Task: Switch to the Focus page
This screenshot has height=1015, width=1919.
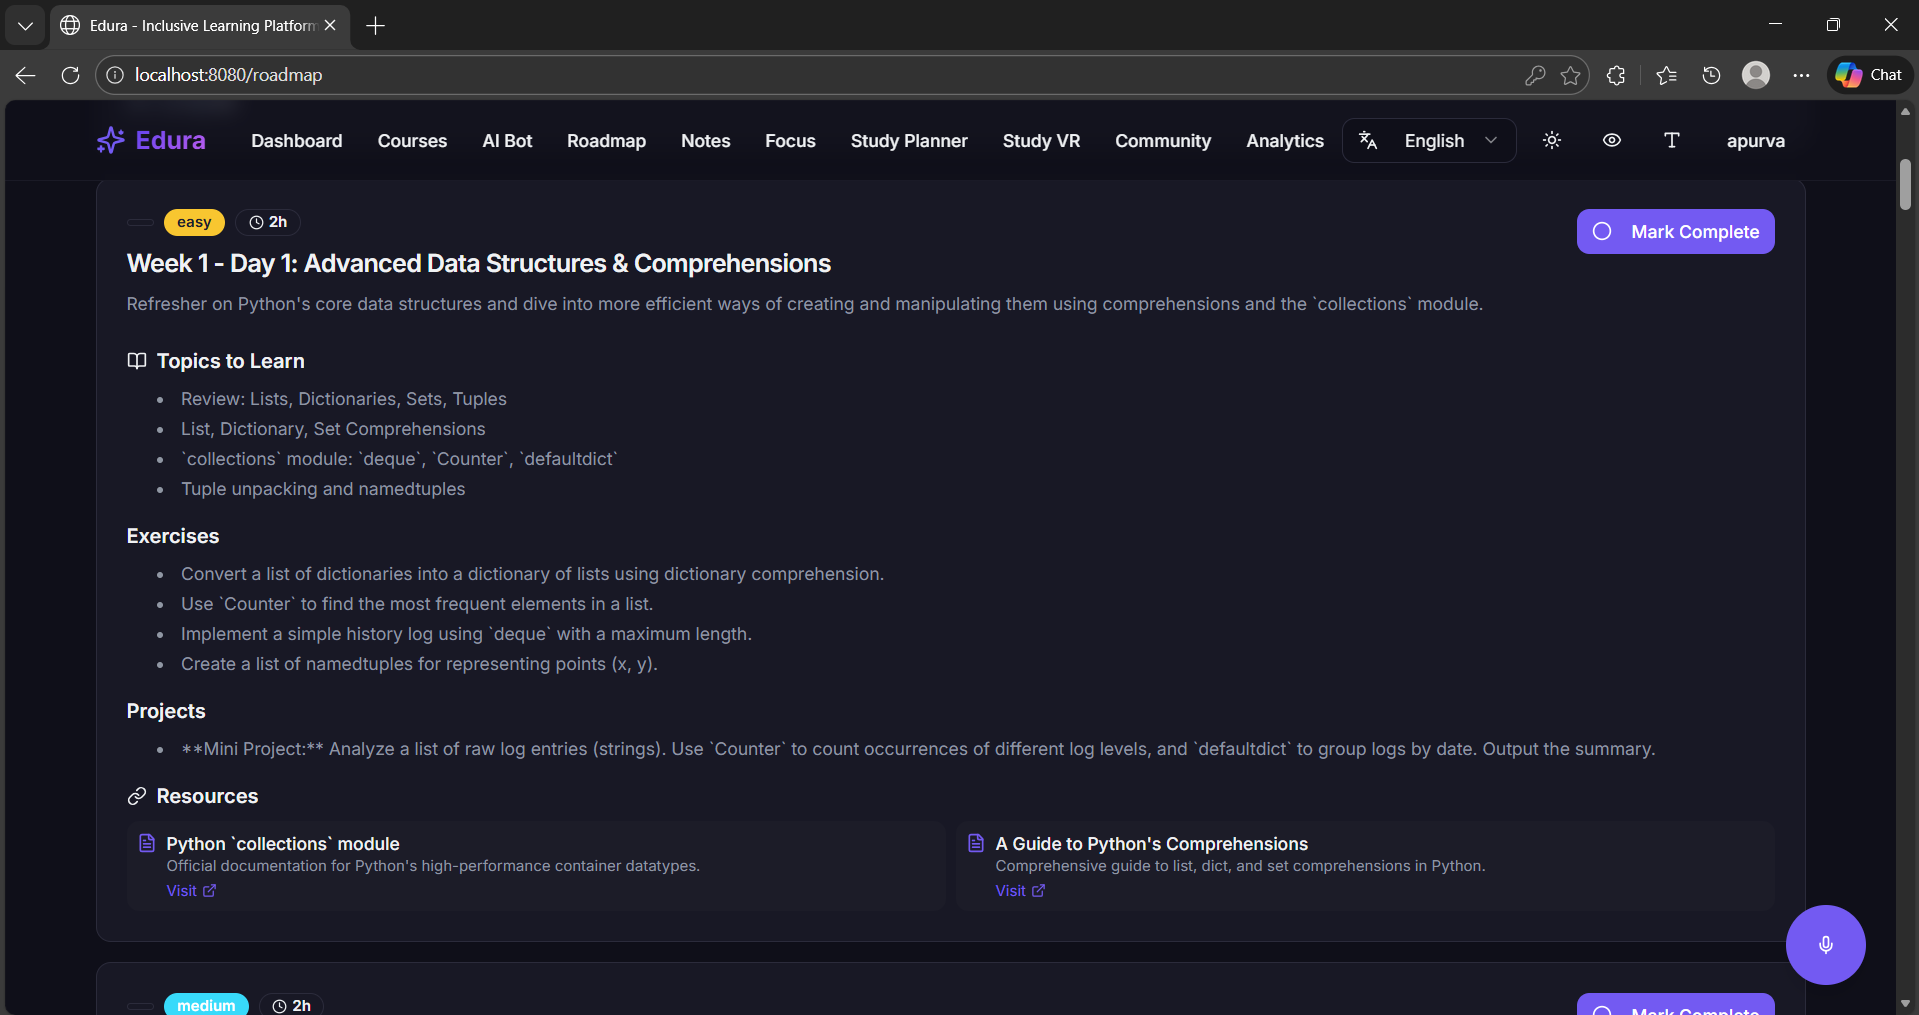Action: tap(790, 141)
